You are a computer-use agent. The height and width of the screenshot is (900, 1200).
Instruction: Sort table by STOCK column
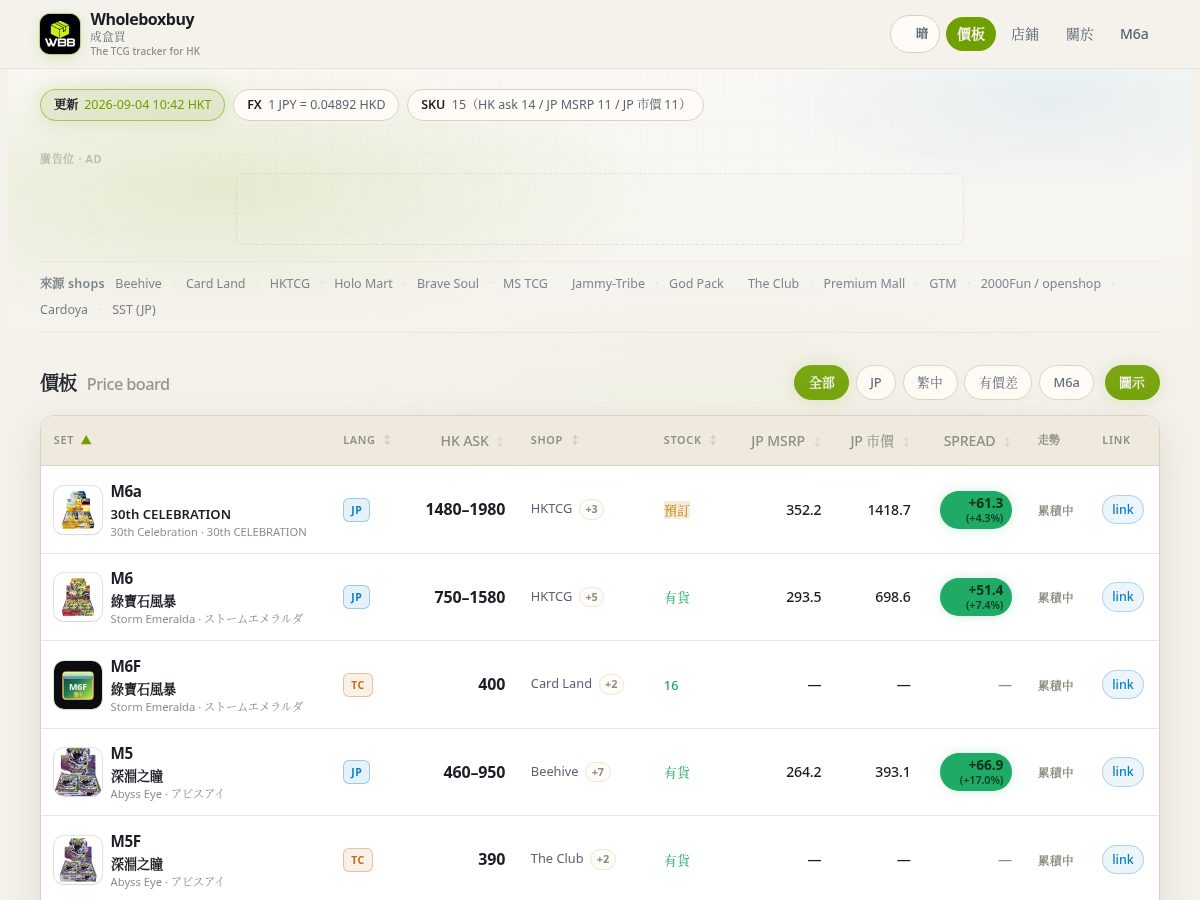(690, 440)
